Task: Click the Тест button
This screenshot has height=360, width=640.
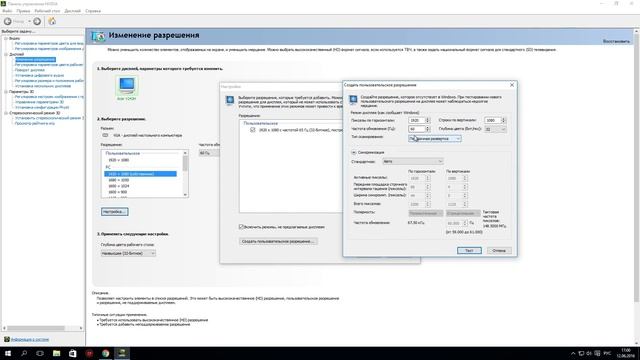Action: (469, 251)
